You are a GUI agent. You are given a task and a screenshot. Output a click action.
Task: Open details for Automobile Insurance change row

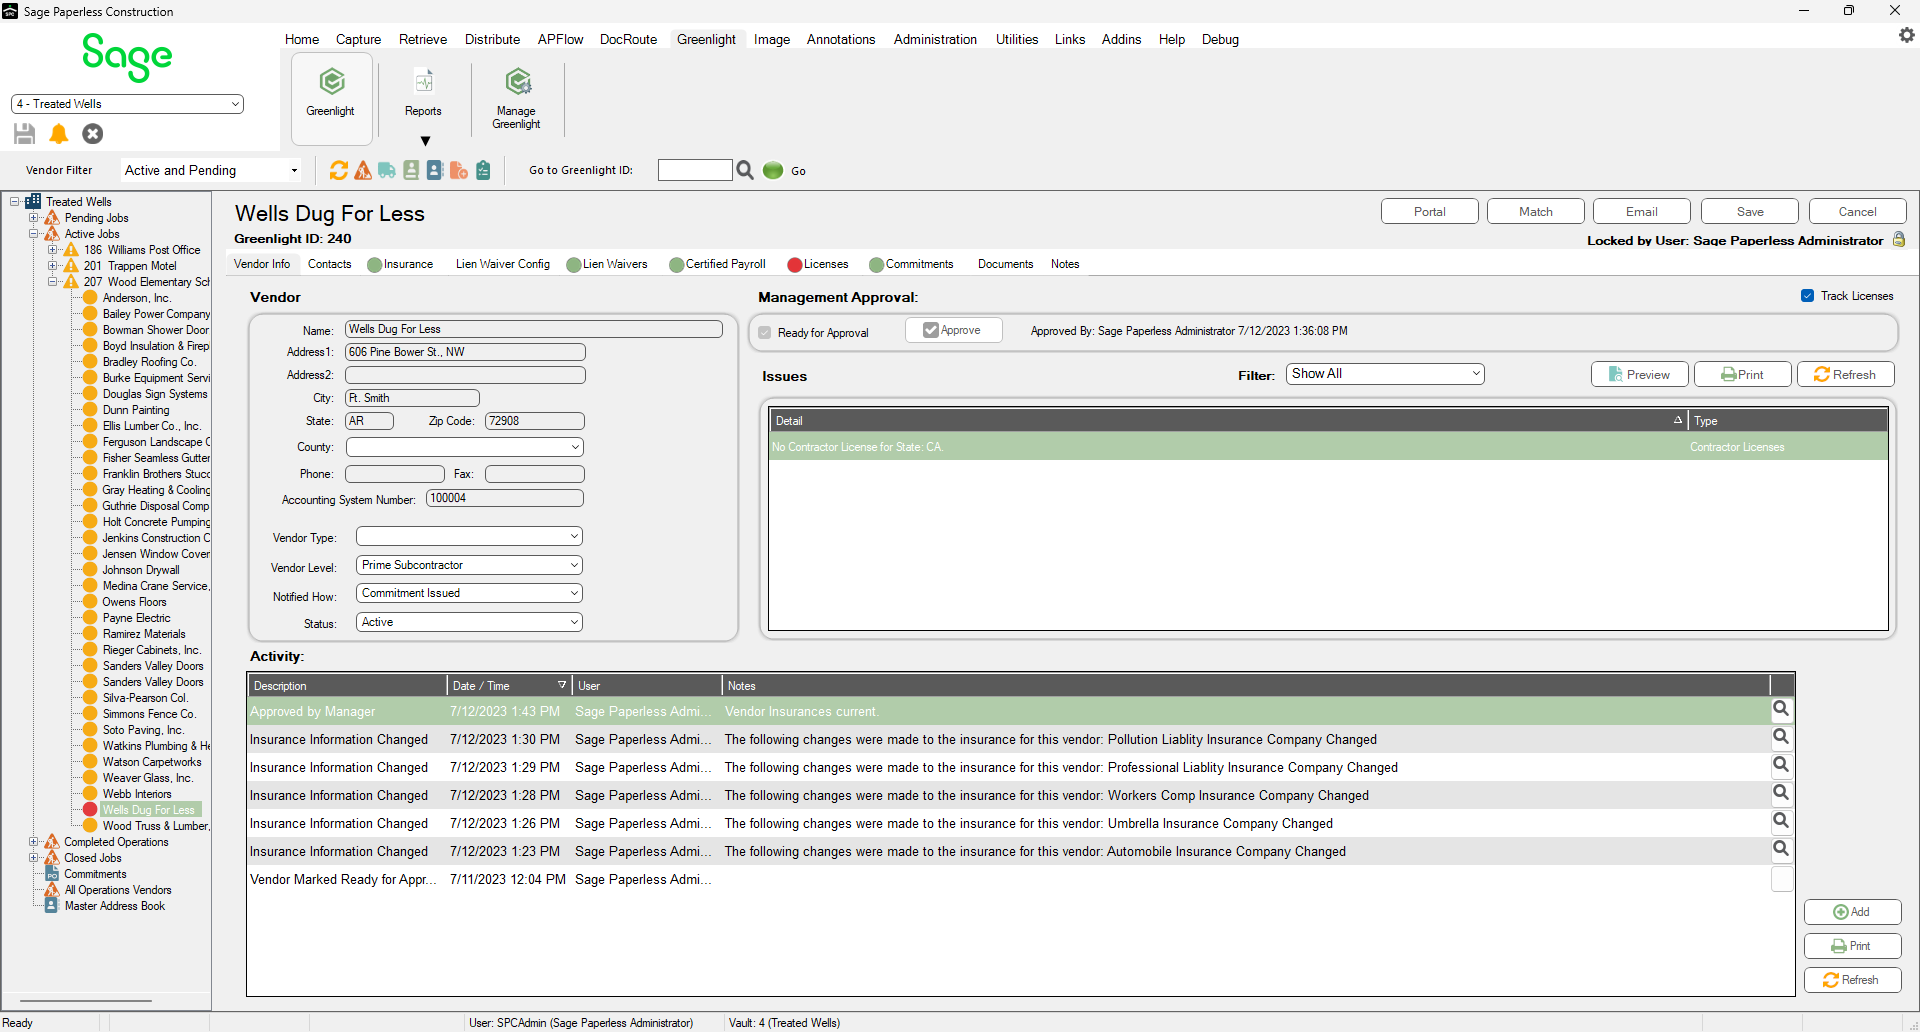pos(1781,849)
